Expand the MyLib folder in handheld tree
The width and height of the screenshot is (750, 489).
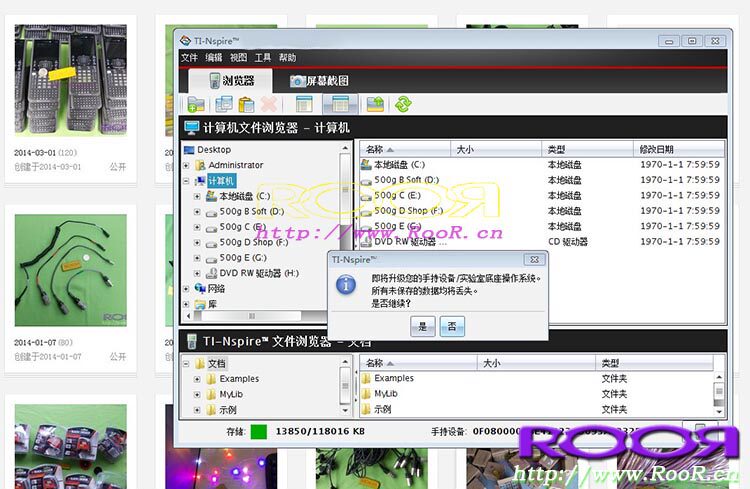click(197, 394)
